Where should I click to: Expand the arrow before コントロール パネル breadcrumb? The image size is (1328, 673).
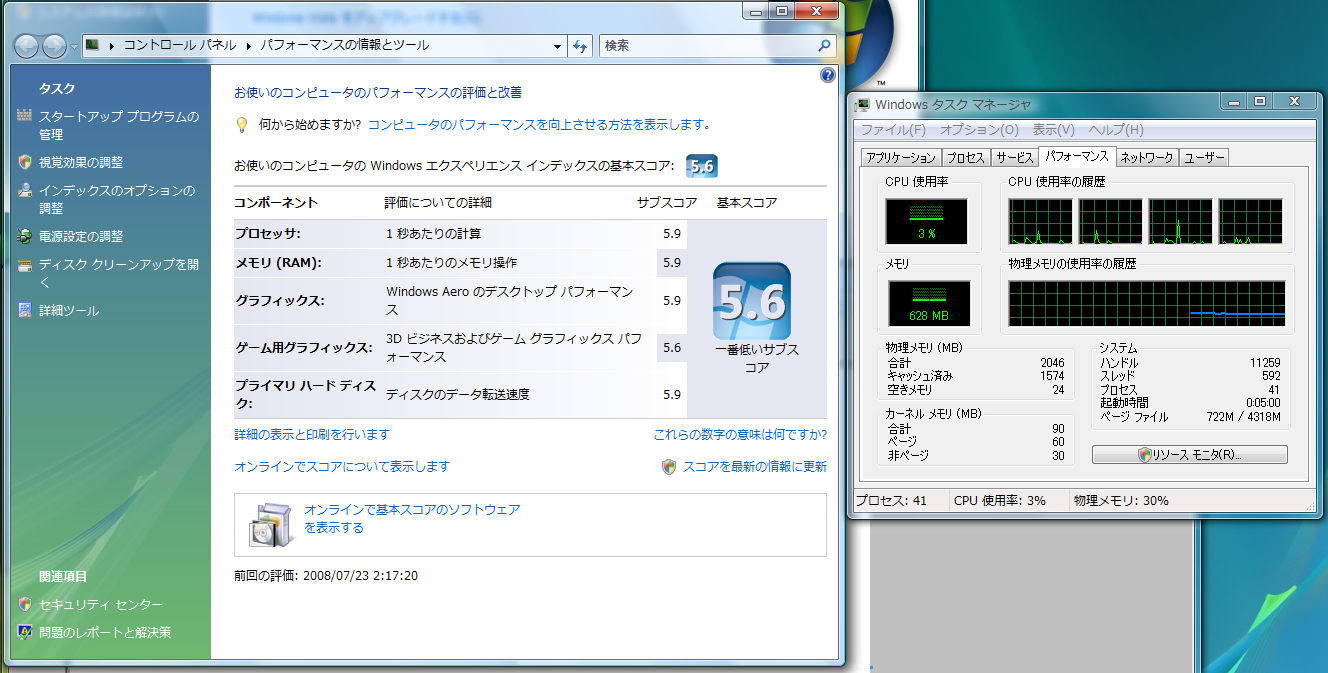pos(111,46)
